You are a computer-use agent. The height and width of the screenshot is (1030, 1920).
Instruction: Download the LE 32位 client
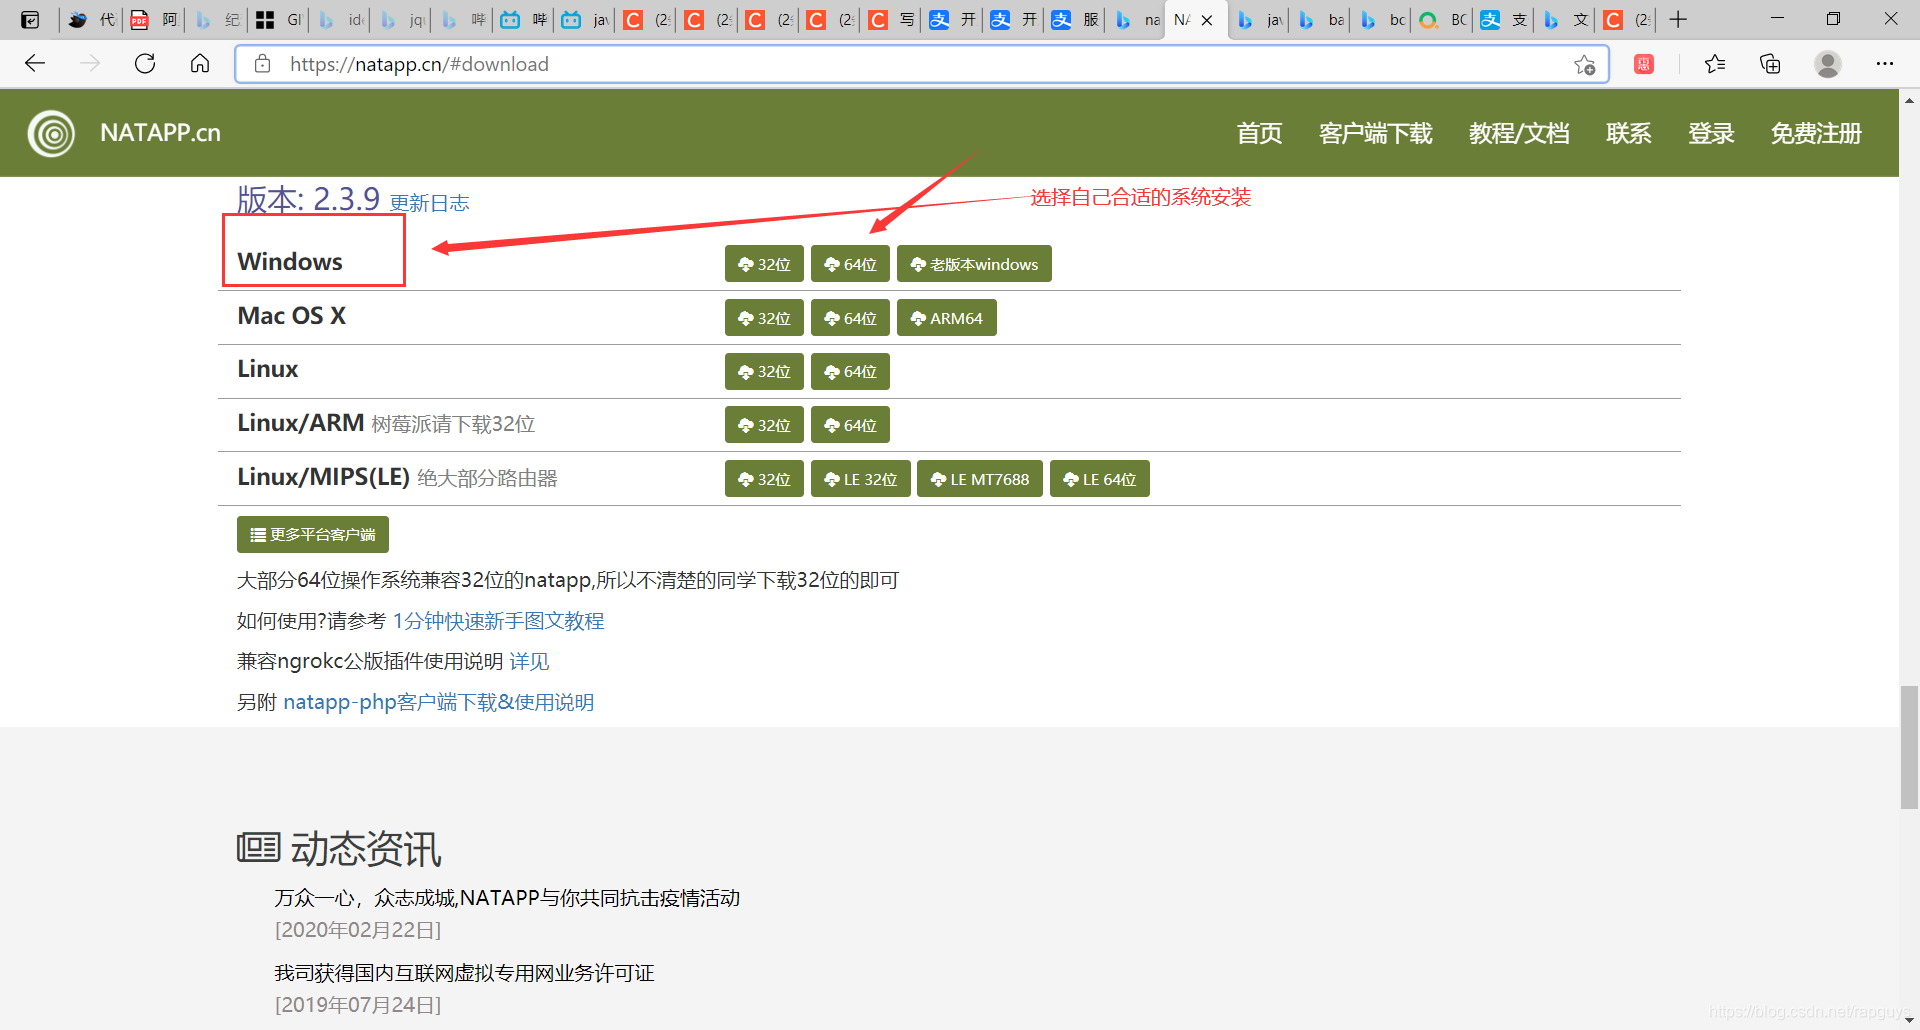coord(860,479)
